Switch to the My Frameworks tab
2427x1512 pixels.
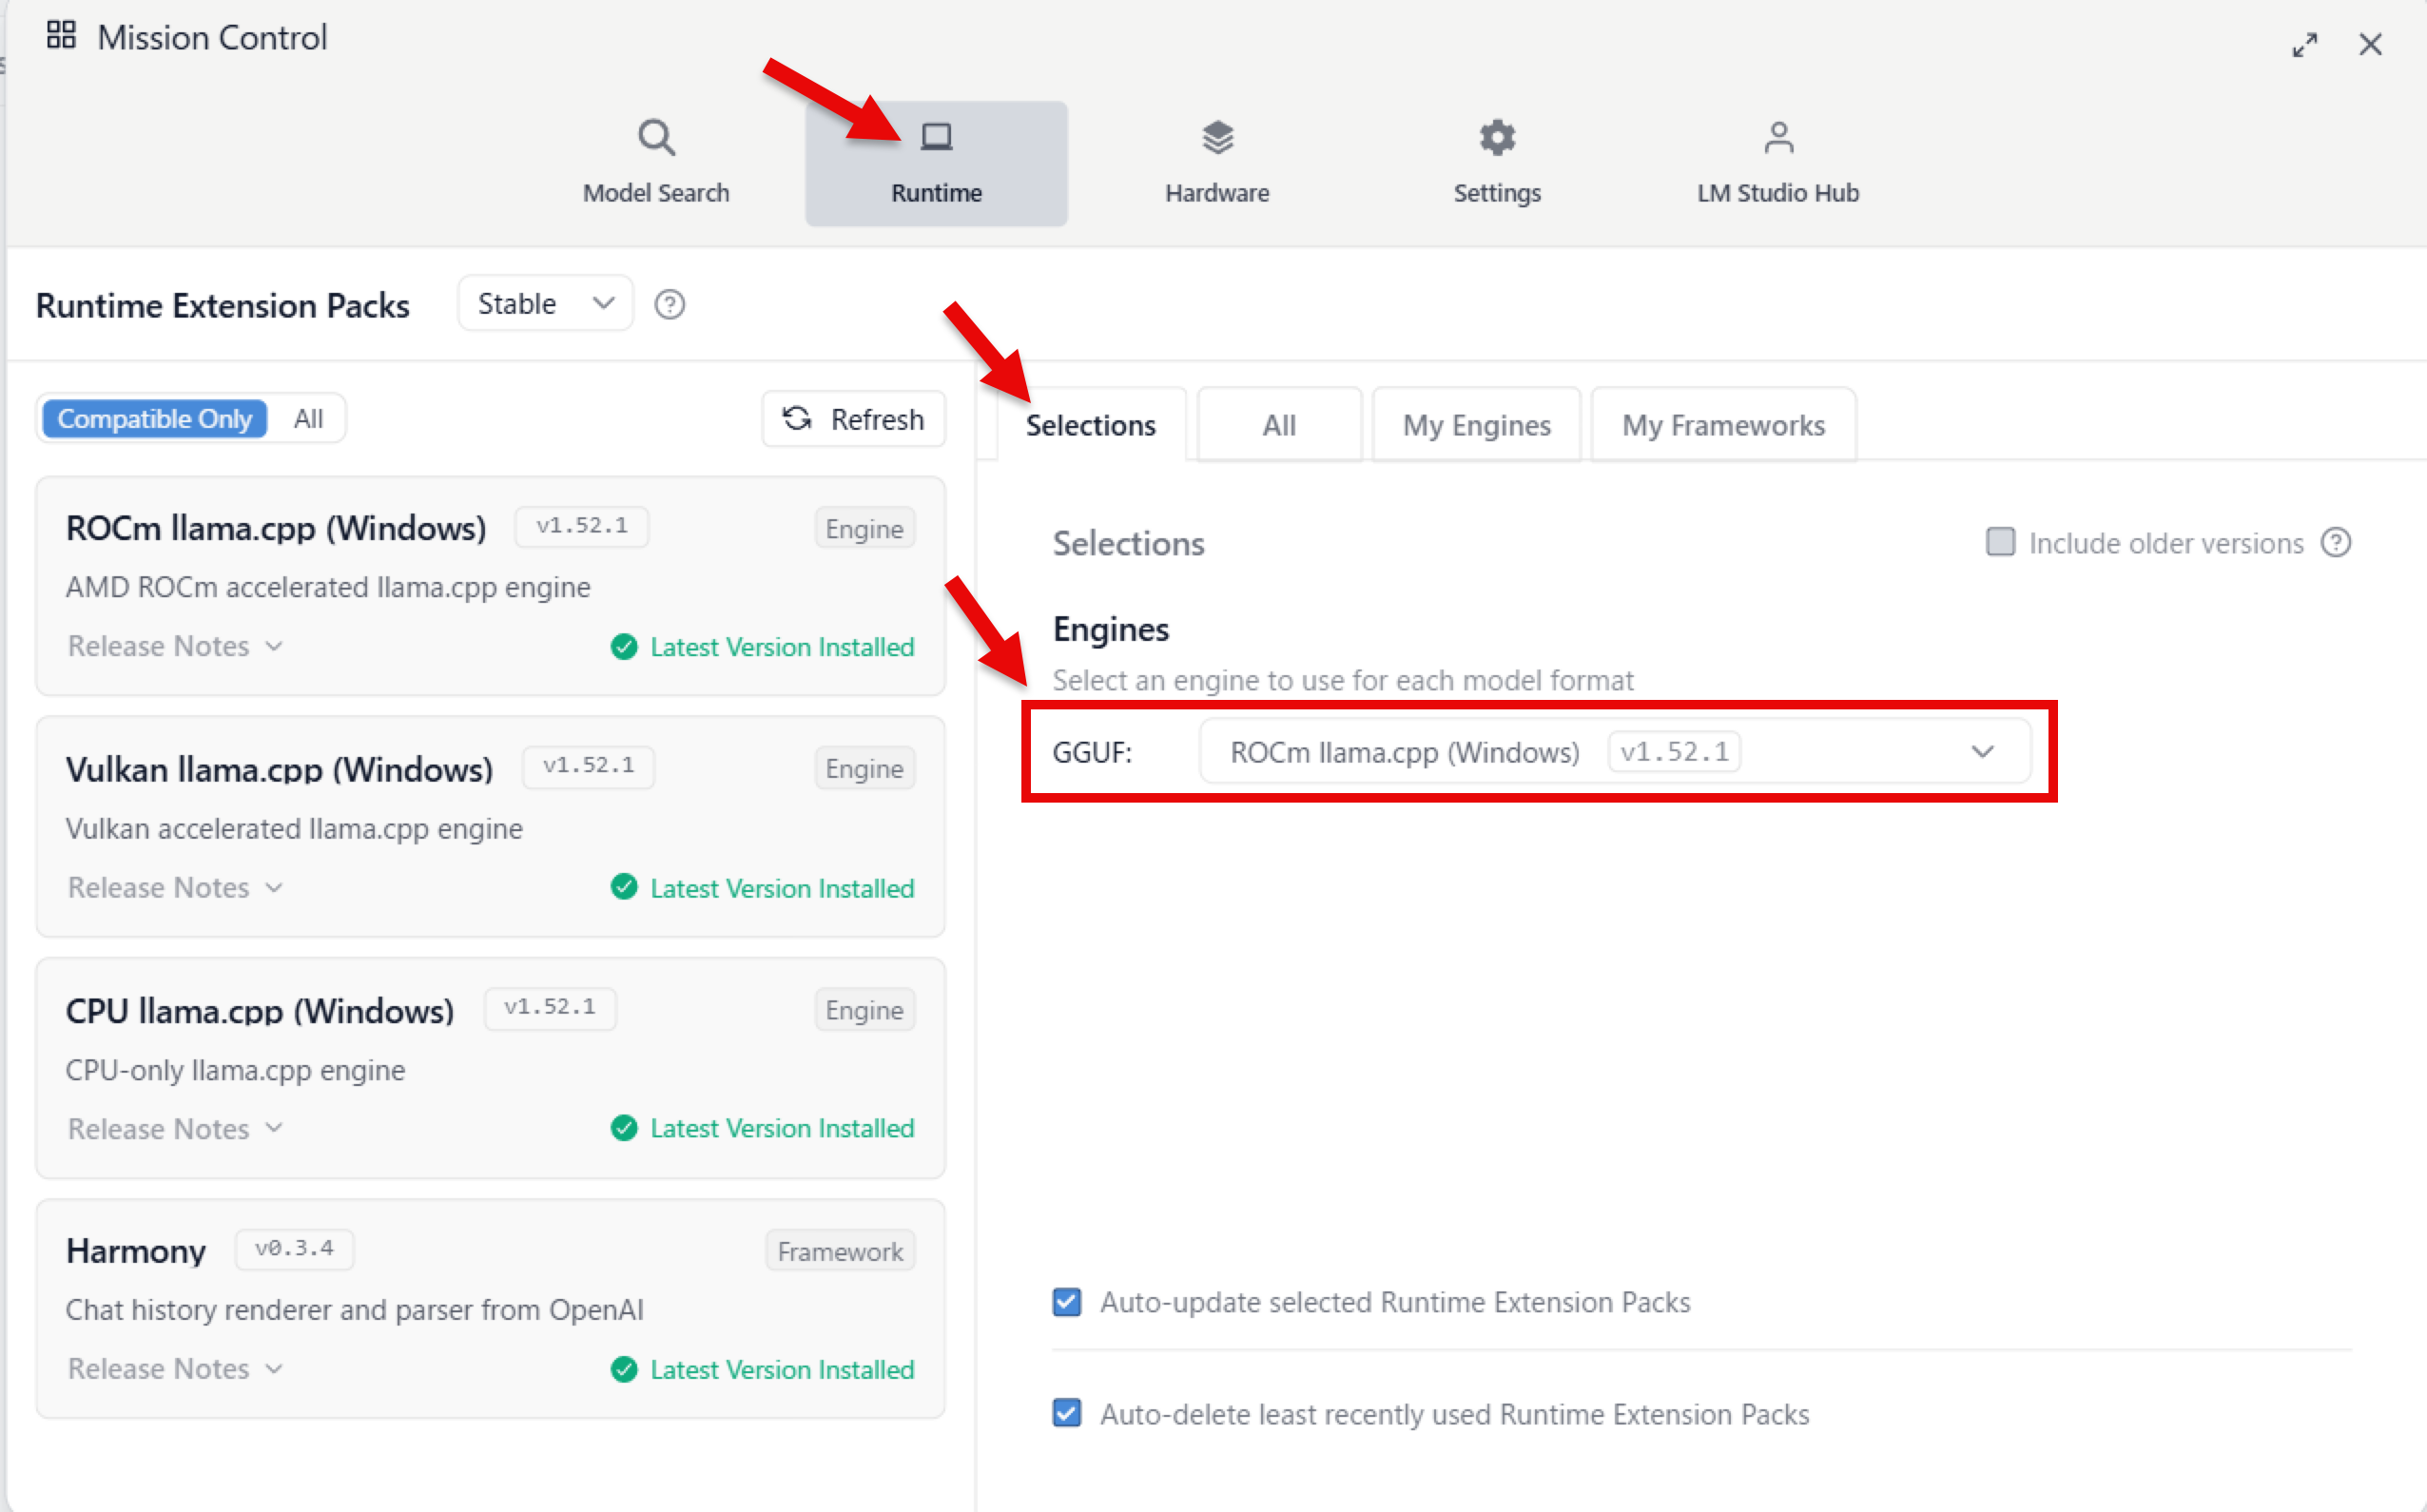[1723, 426]
